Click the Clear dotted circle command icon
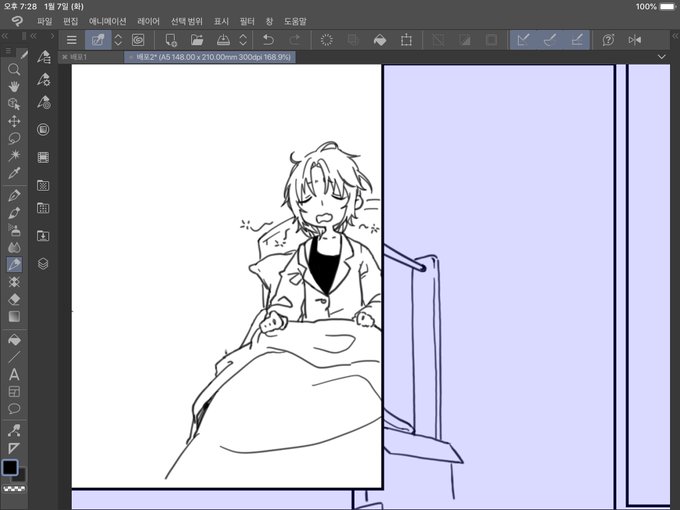This screenshot has height=510, width=680. pyautogui.click(x=327, y=40)
